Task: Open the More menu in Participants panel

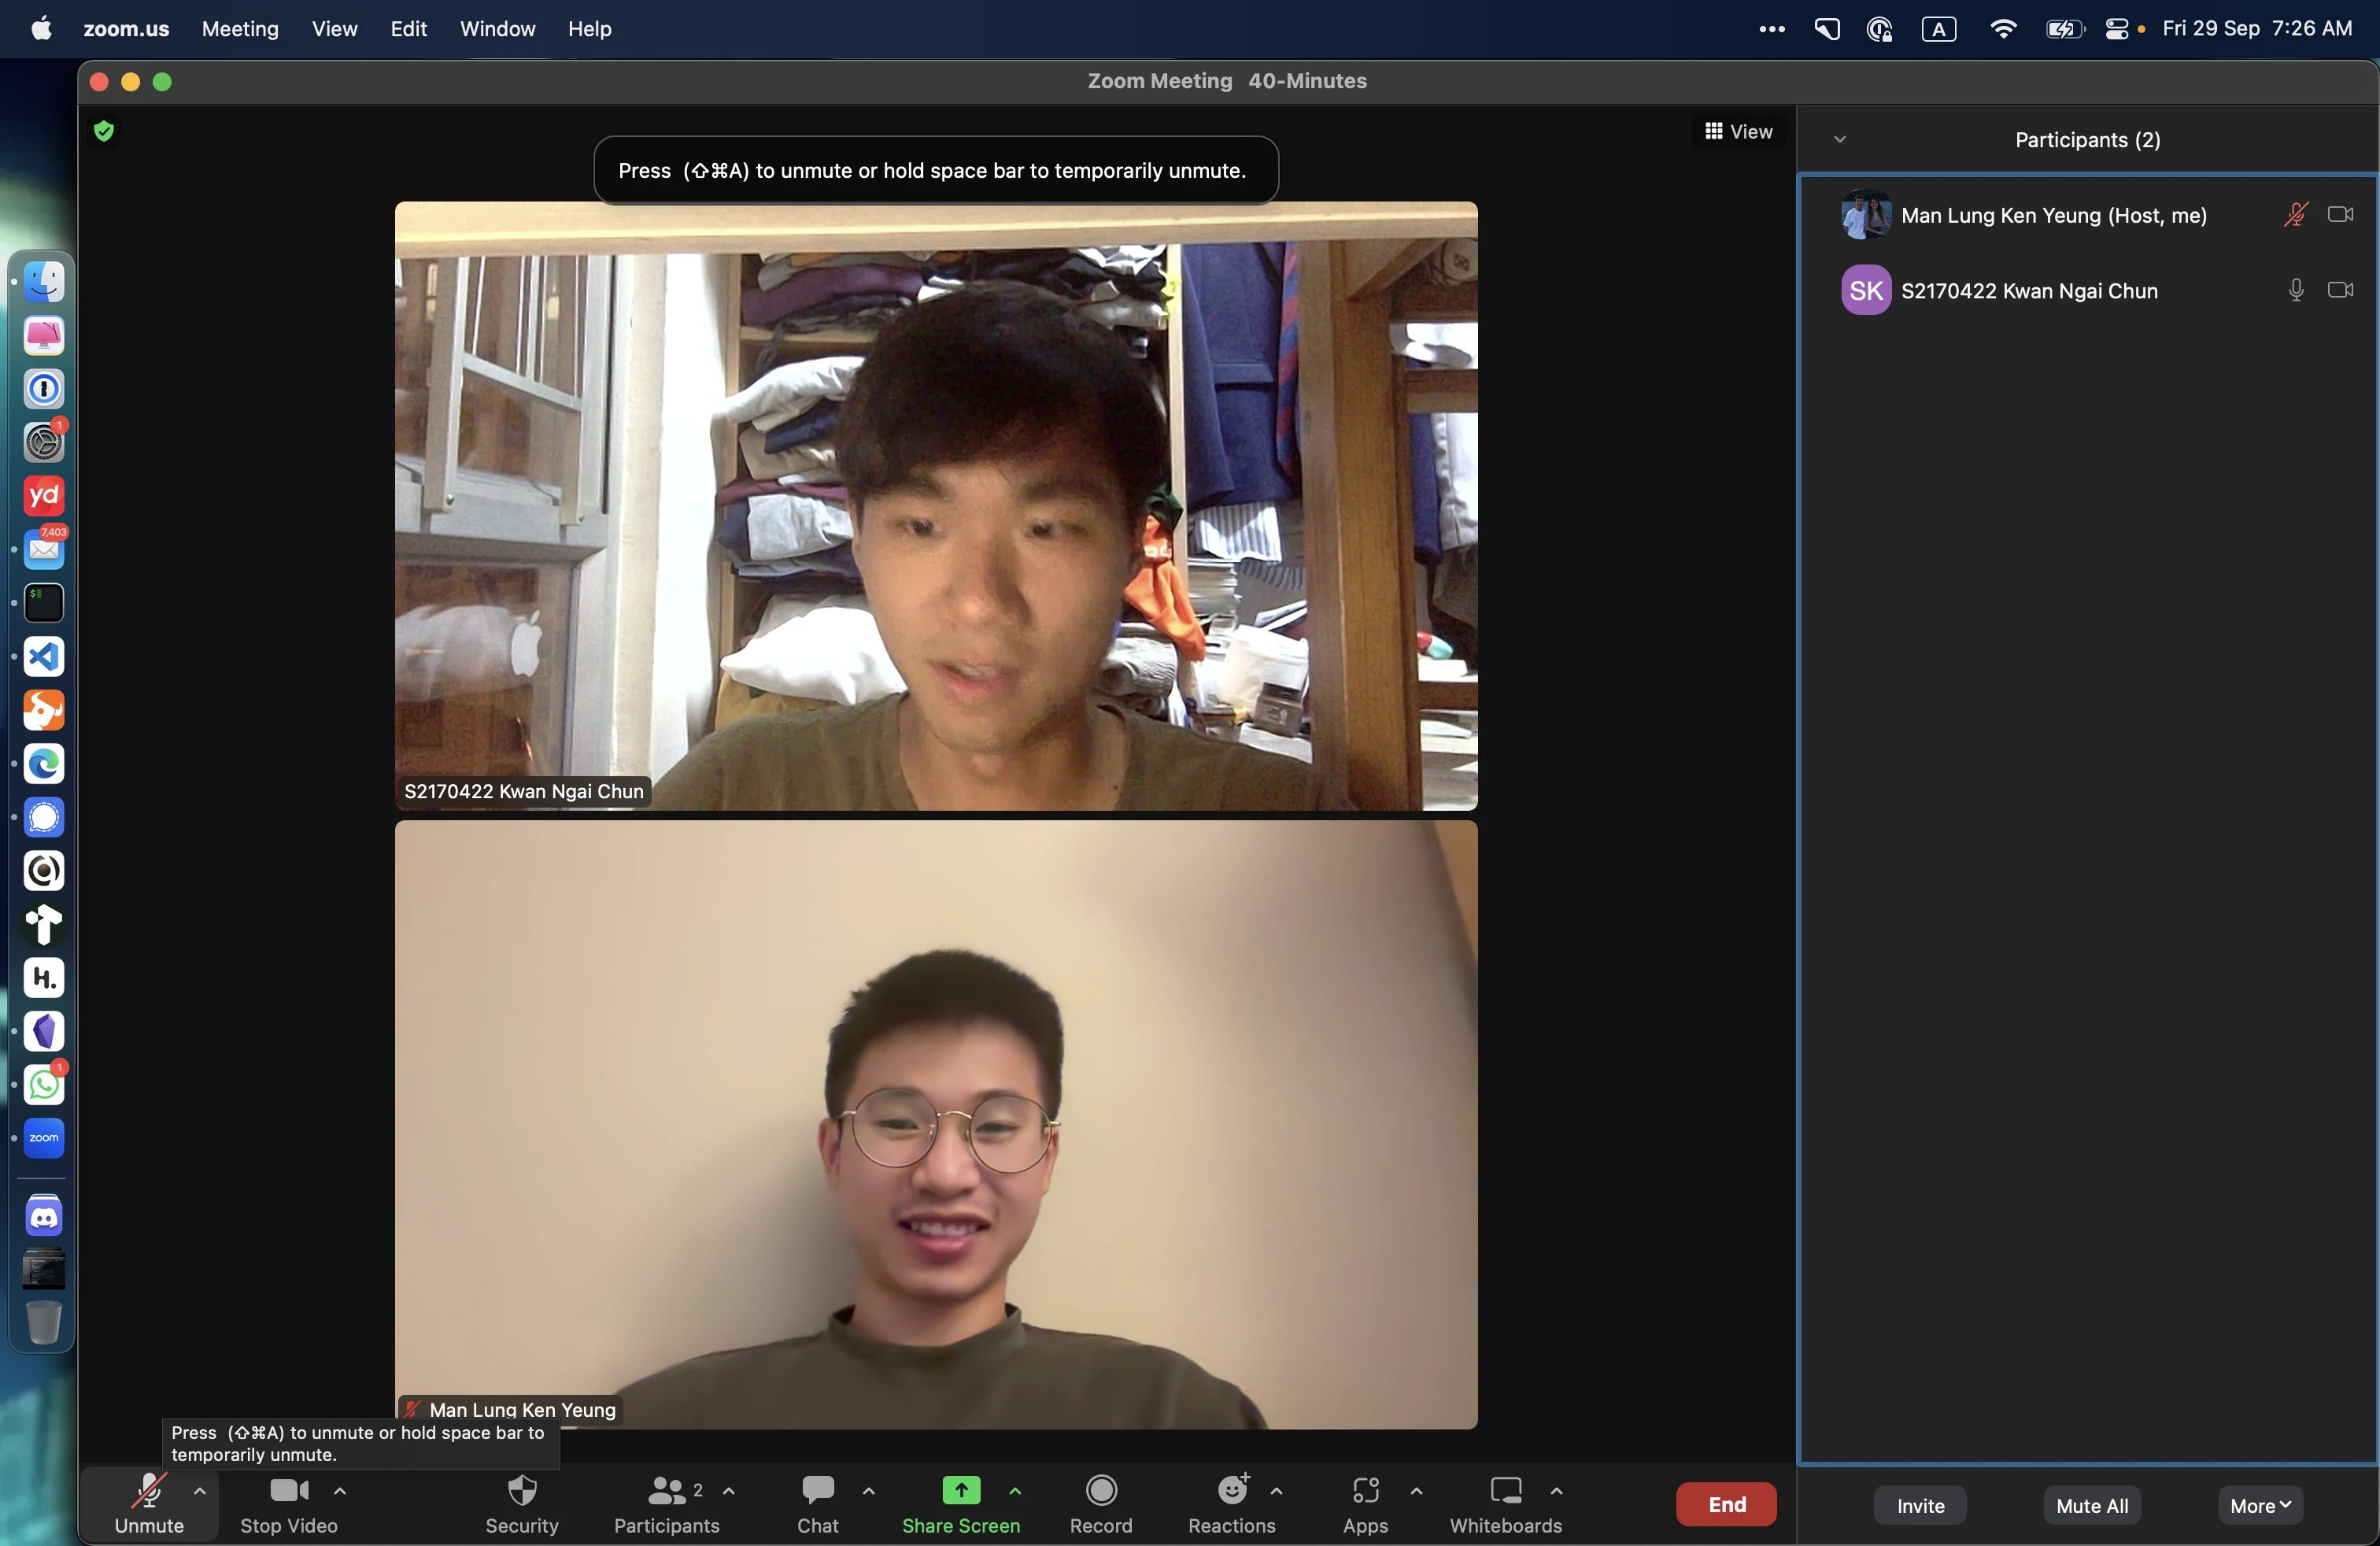Action: (x=2260, y=1505)
